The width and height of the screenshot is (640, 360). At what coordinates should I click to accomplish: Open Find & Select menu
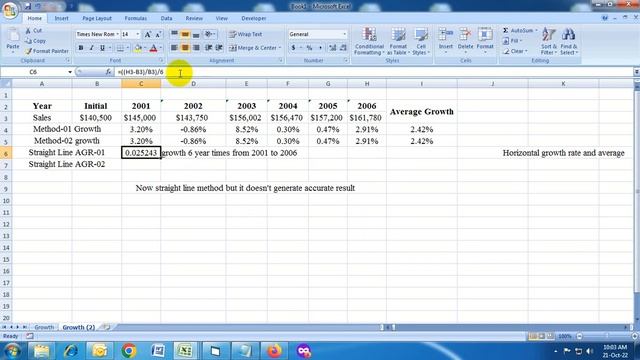[x=569, y=41]
